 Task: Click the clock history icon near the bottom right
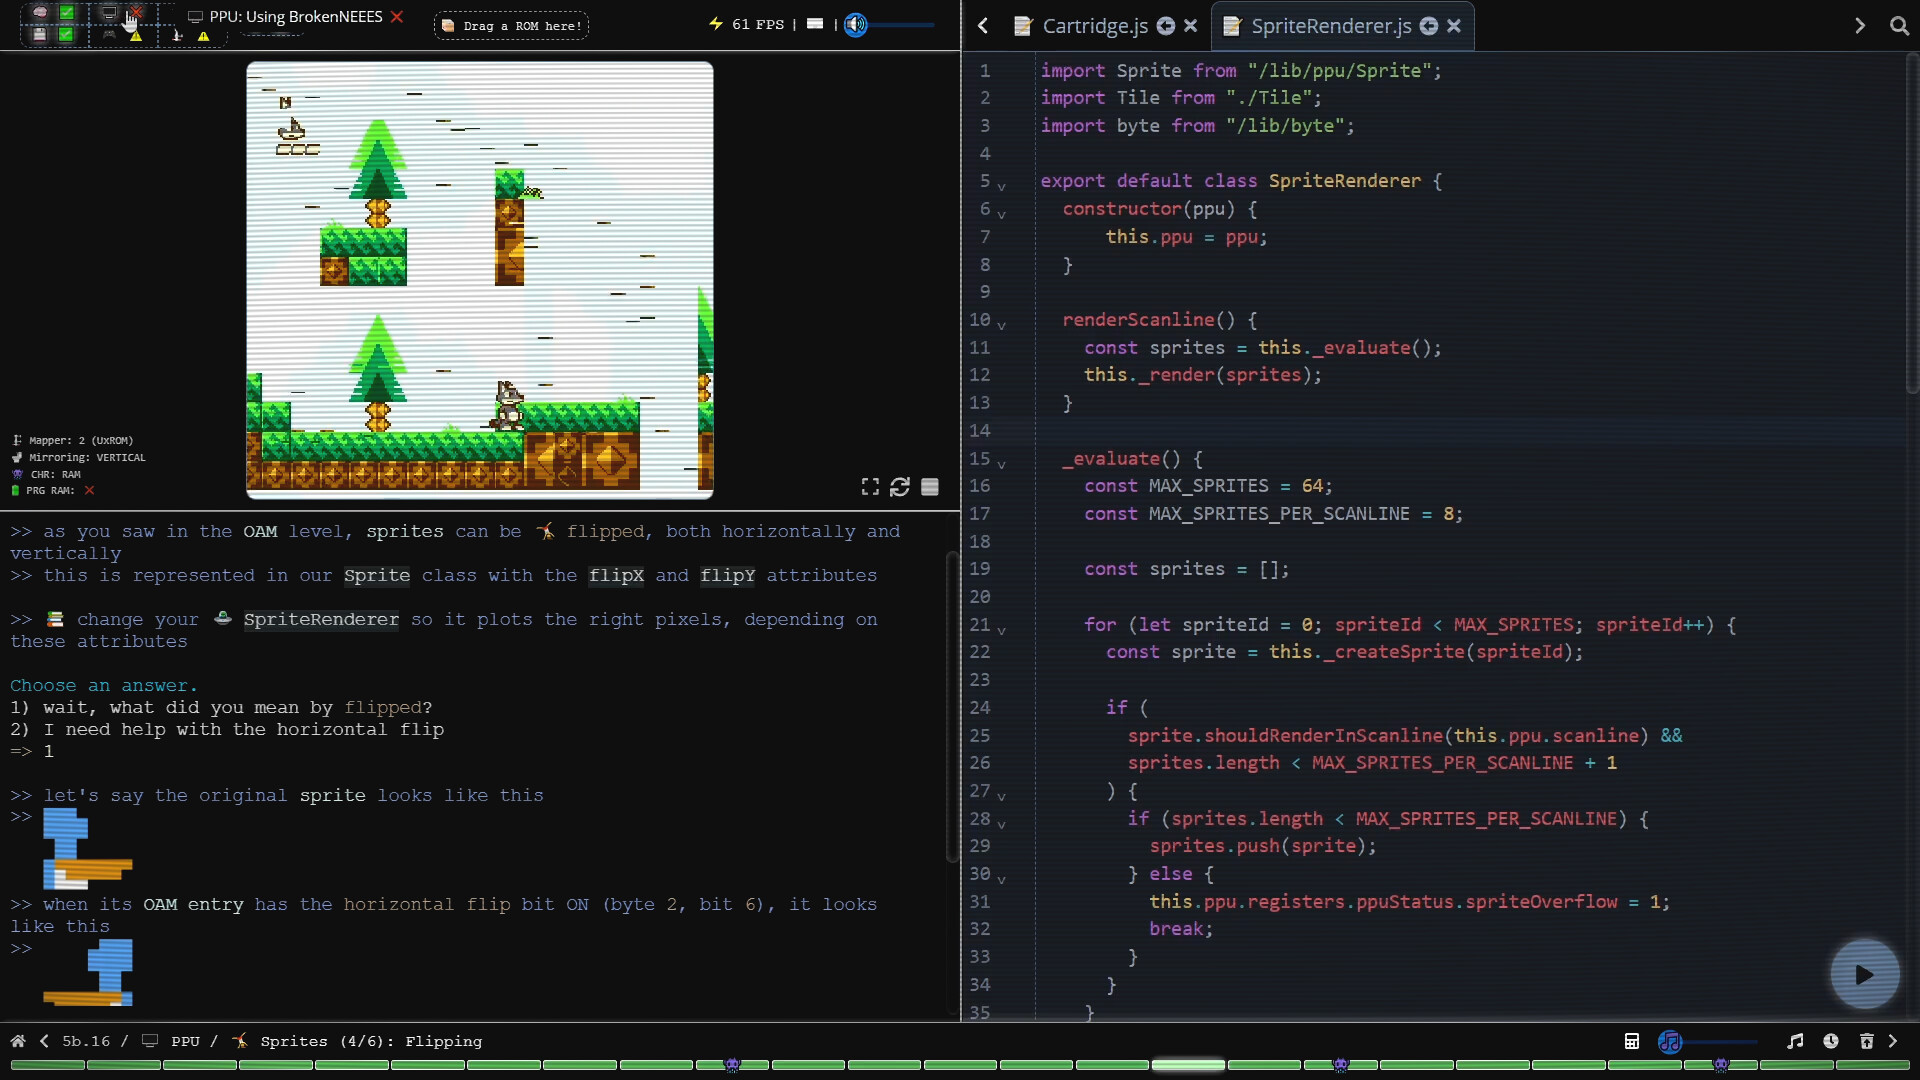tap(1831, 1041)
